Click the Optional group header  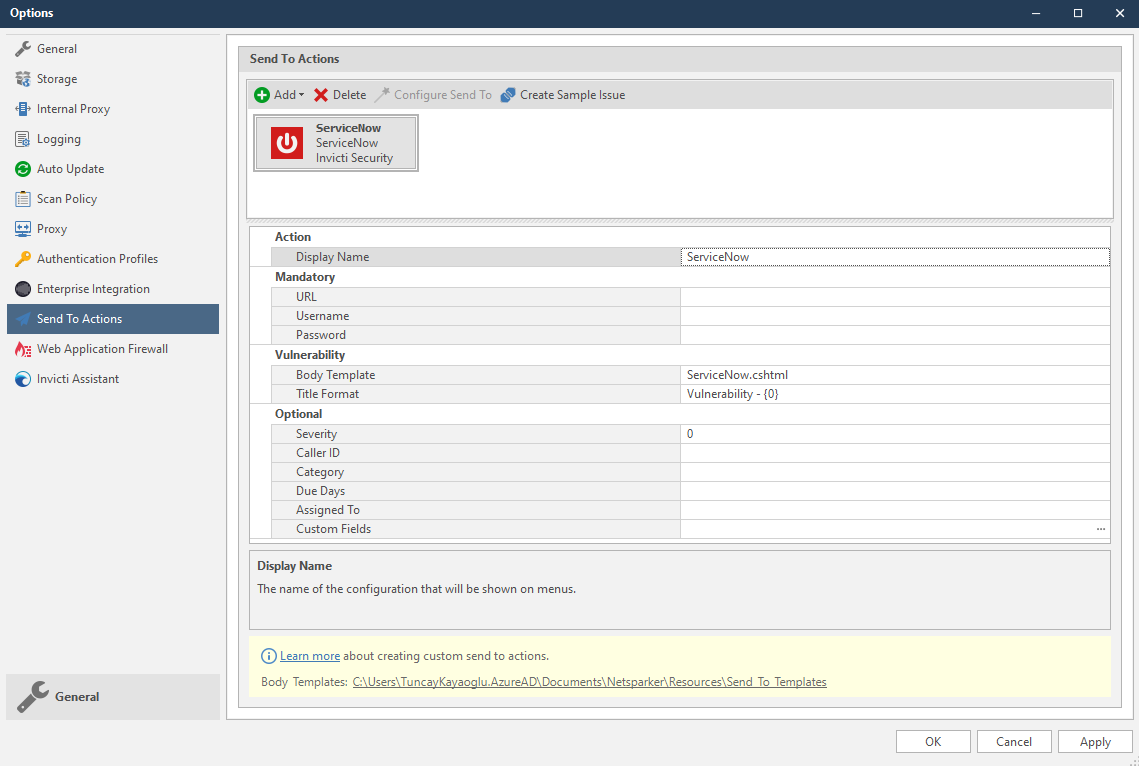[298, 414]
